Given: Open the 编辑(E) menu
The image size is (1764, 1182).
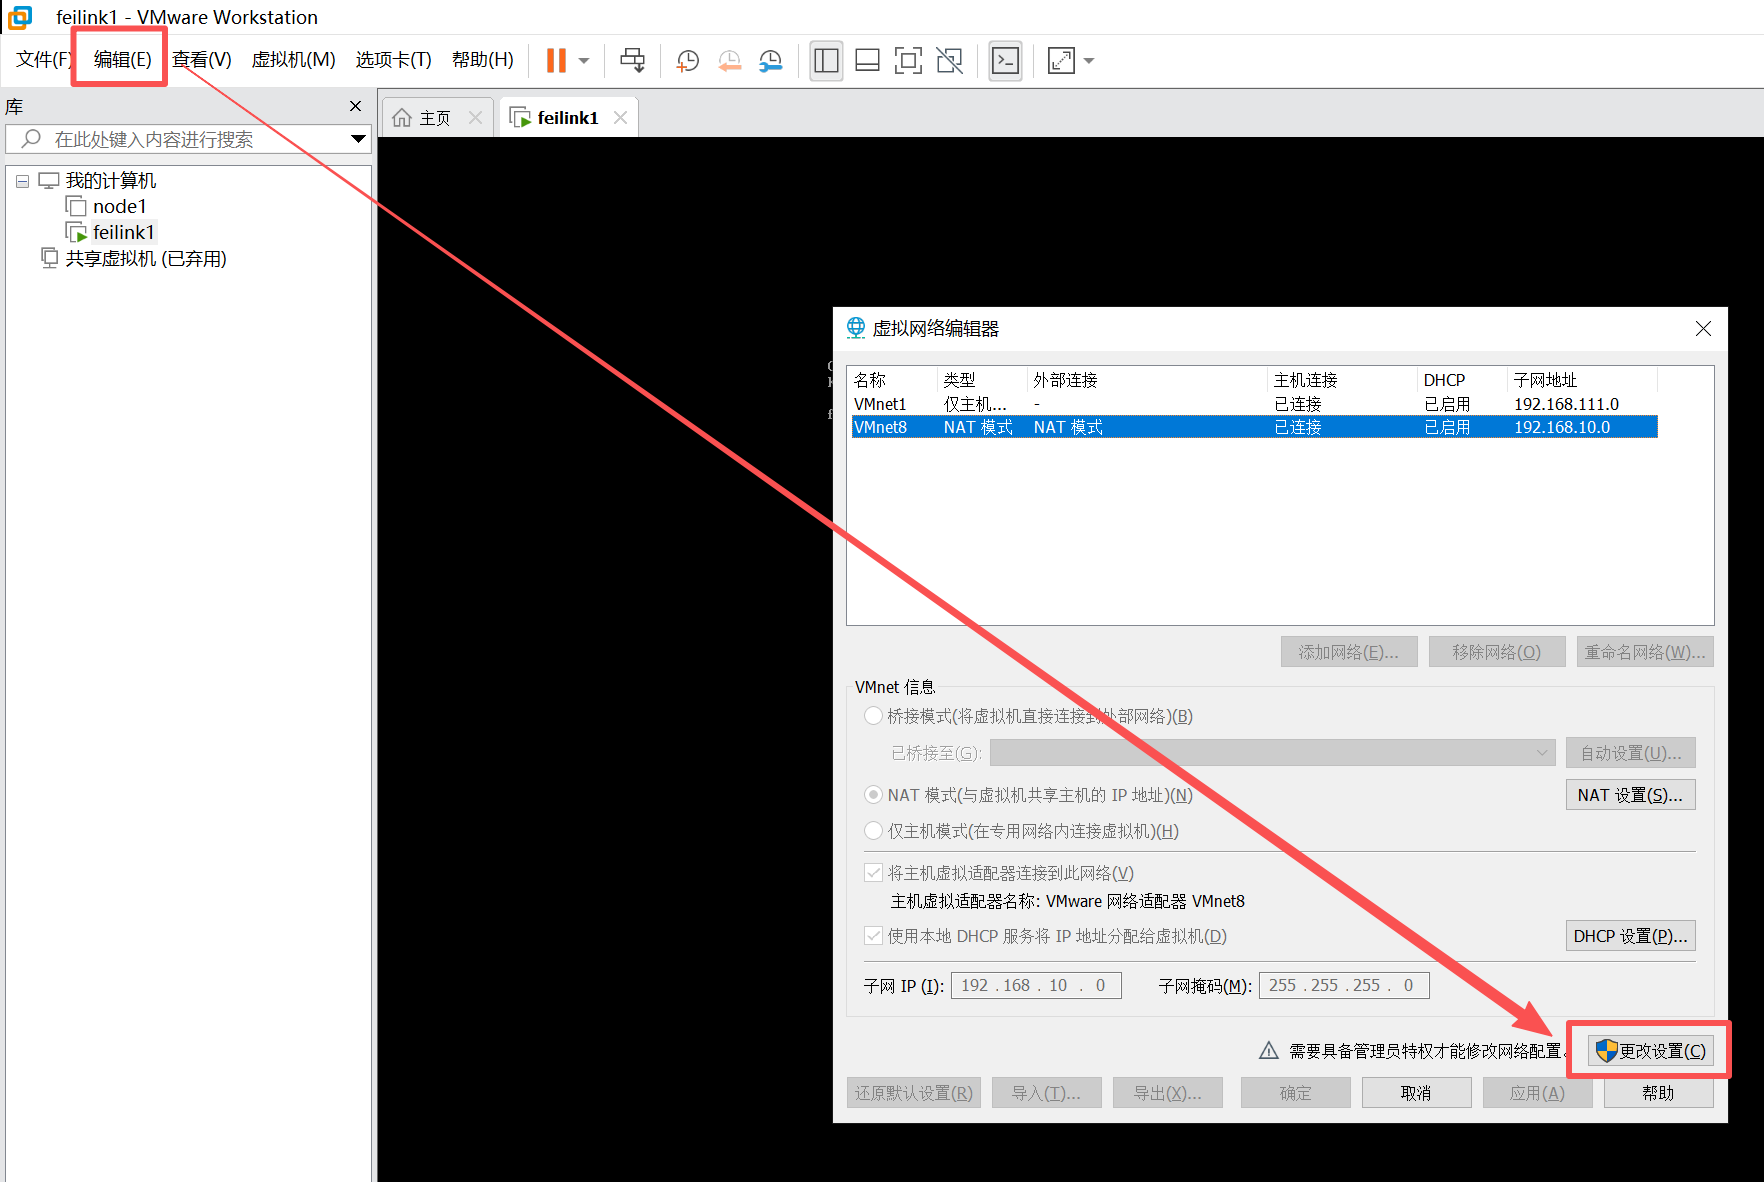Looking at the screenshot, I should pyautogui.click(x=122, y=59).
